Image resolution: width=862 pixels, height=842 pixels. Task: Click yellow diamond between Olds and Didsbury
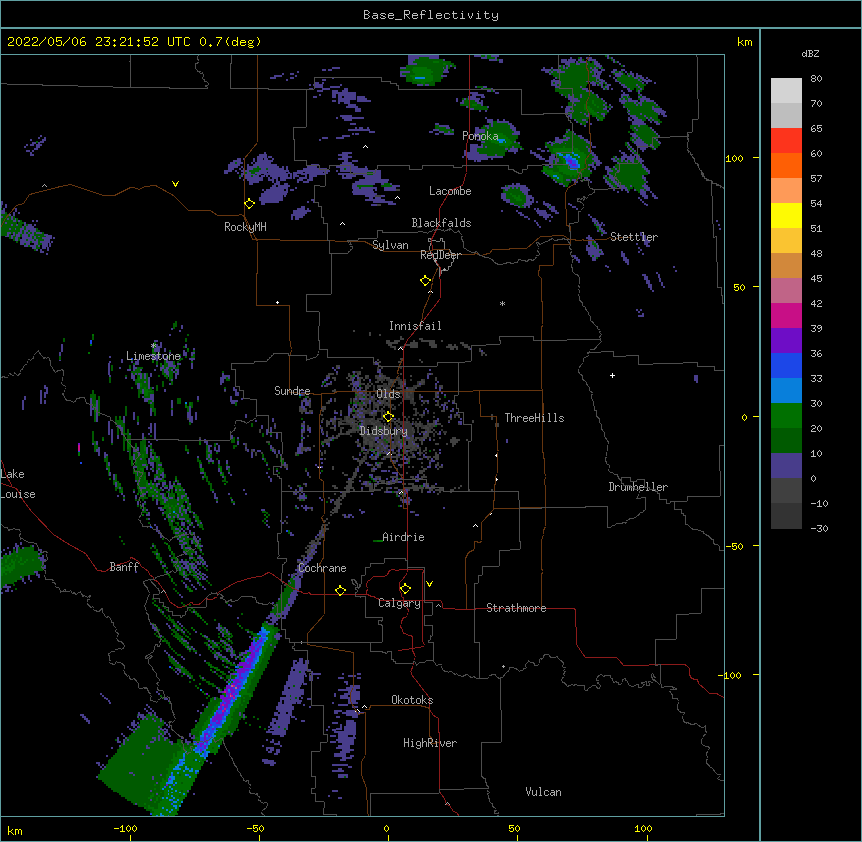tap(388, 417)
